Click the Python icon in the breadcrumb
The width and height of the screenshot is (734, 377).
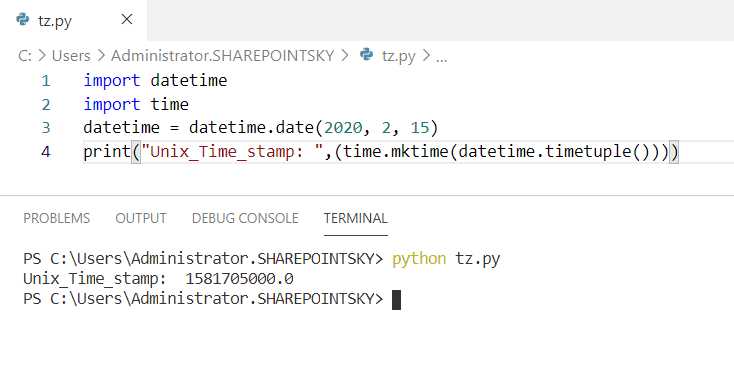click(x=367, y=55)
